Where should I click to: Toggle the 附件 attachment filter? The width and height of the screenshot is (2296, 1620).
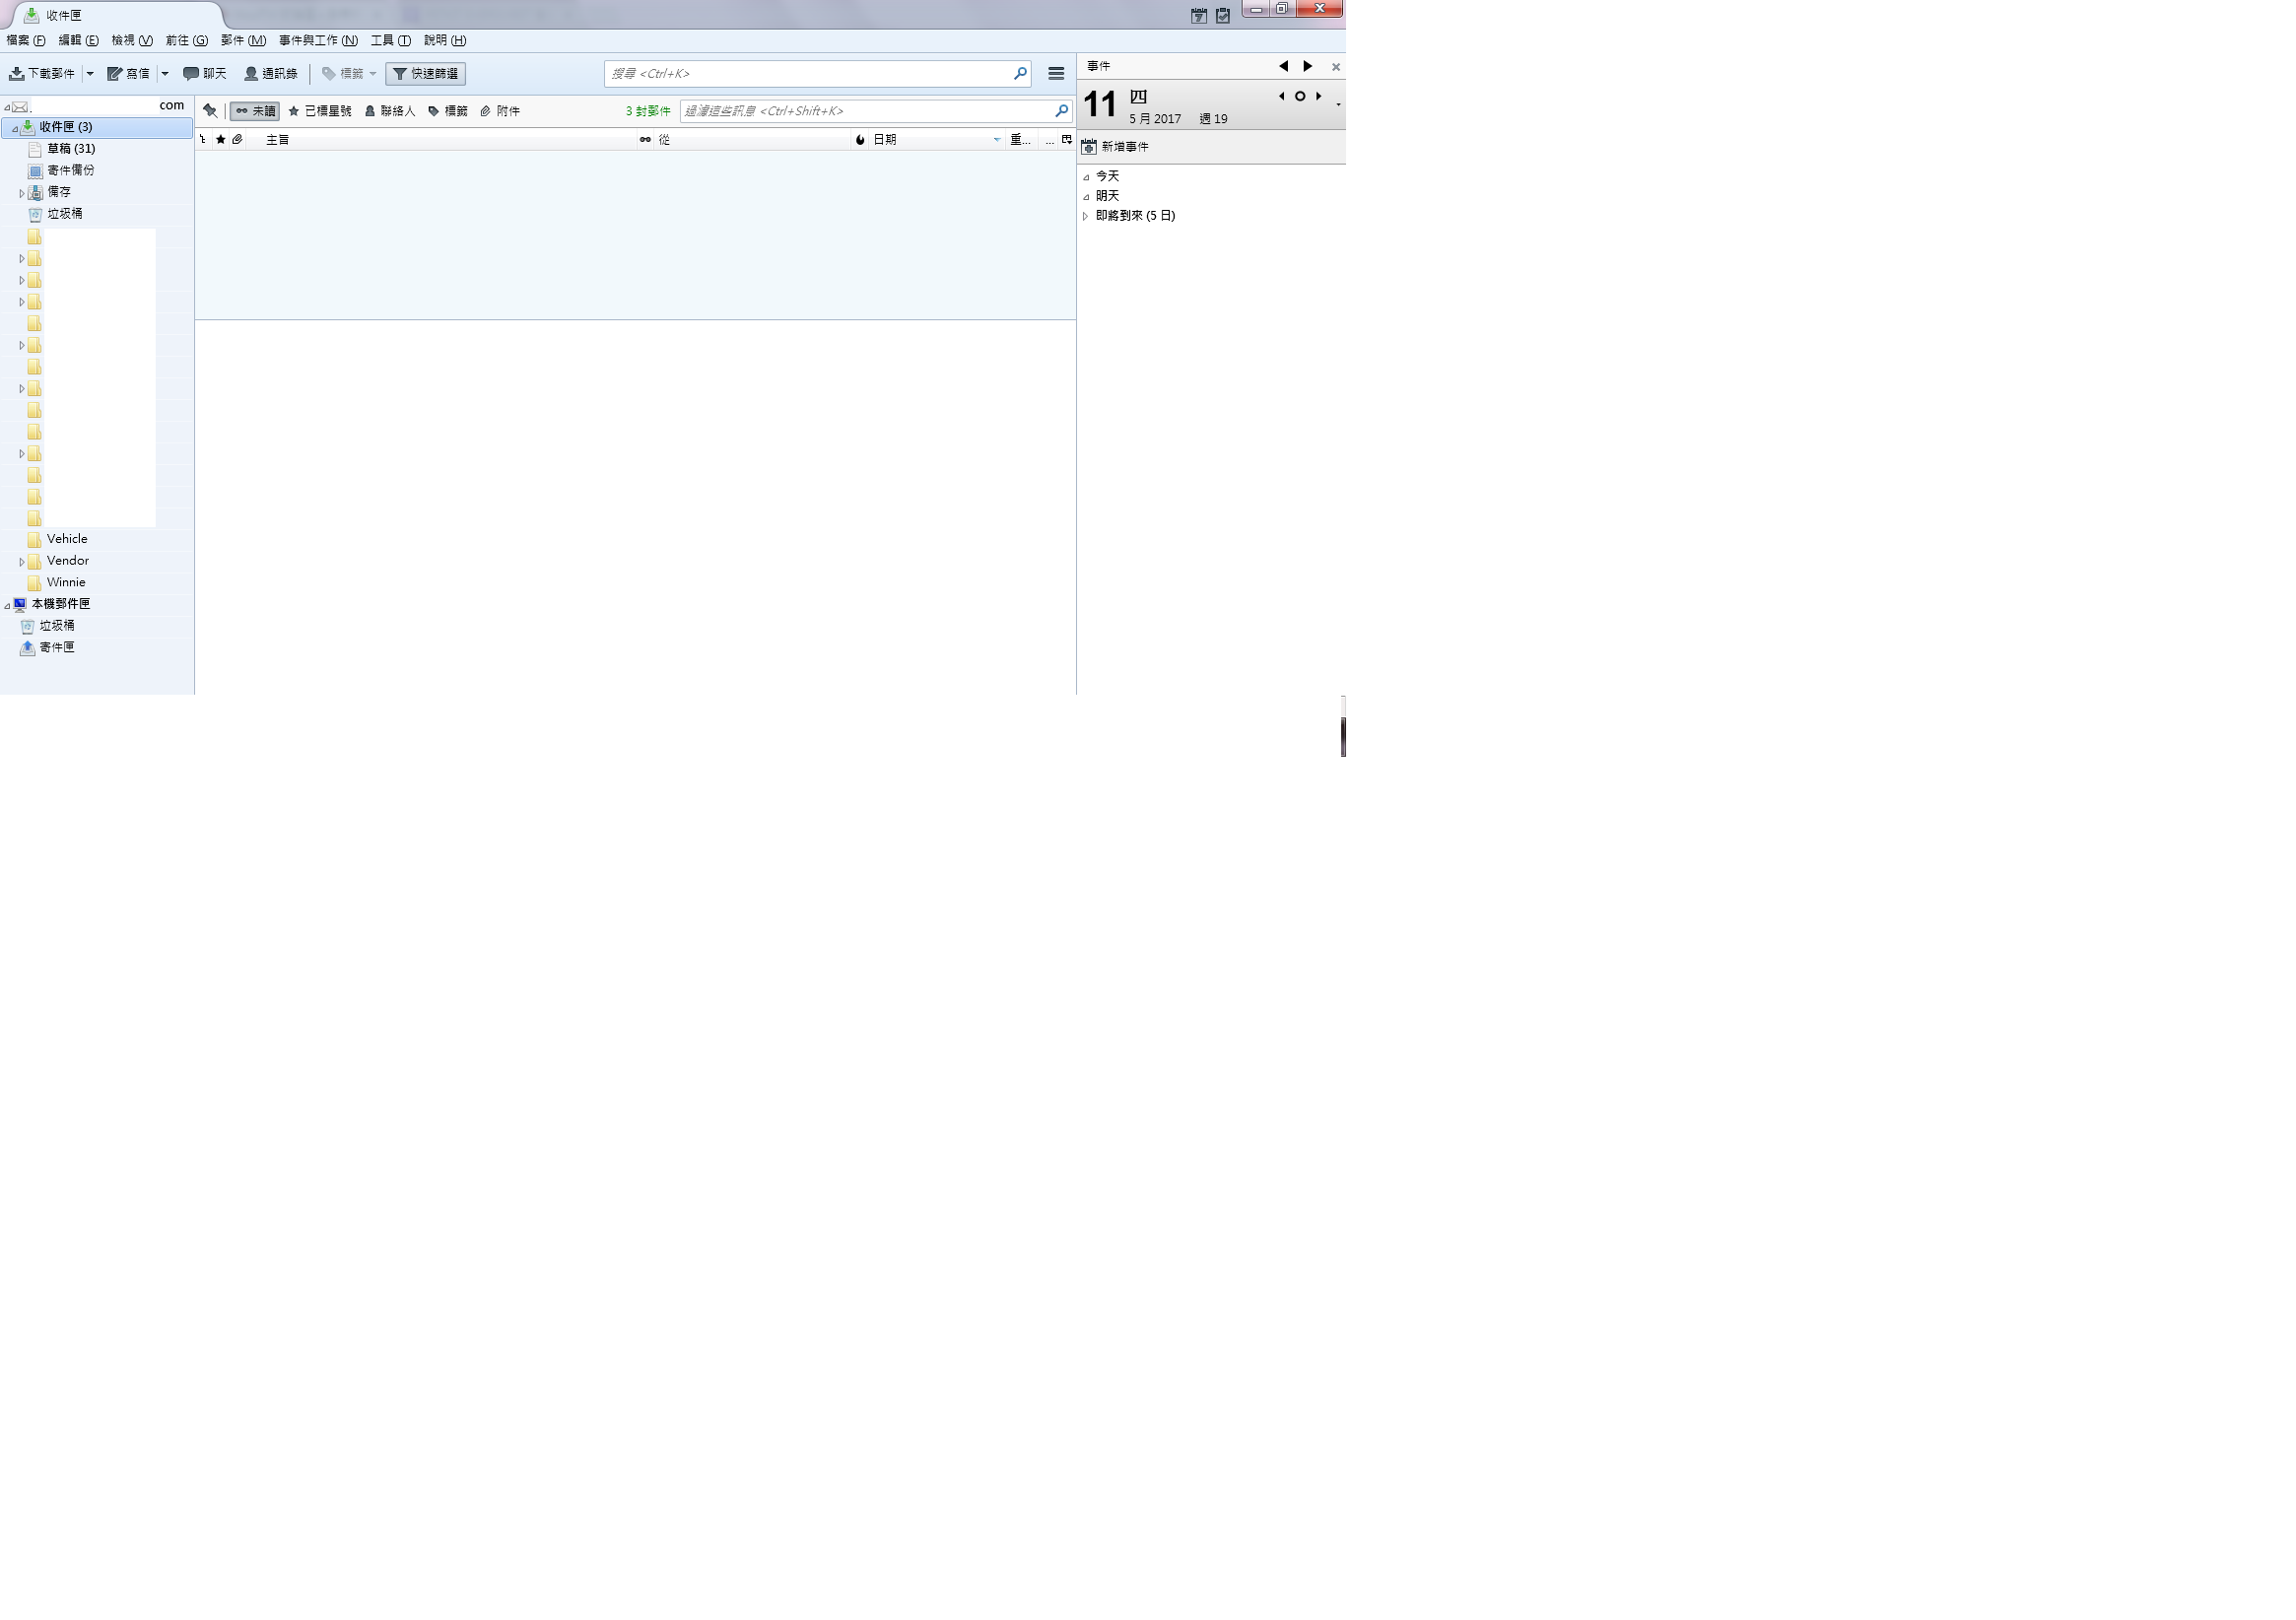pos(500,111)
